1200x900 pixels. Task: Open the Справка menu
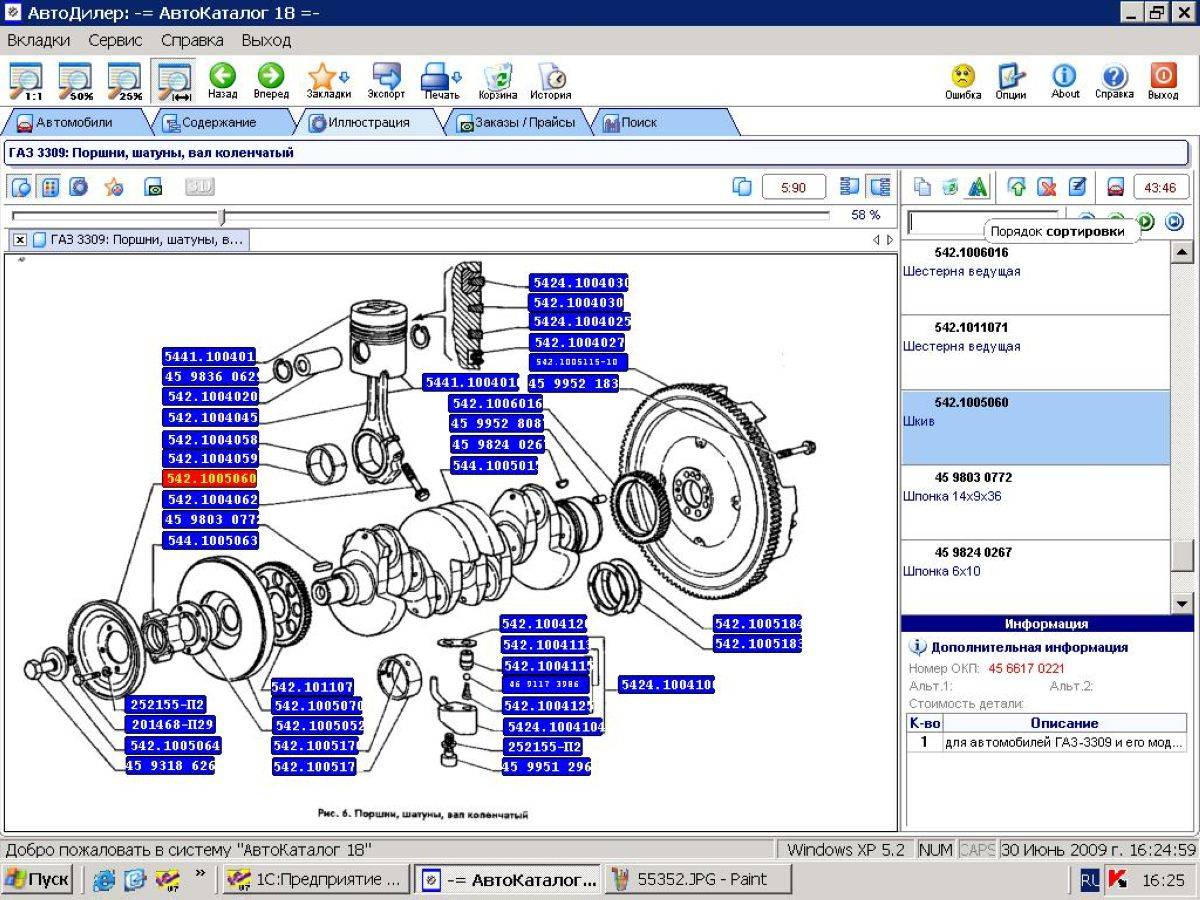(x=192, y=40)
